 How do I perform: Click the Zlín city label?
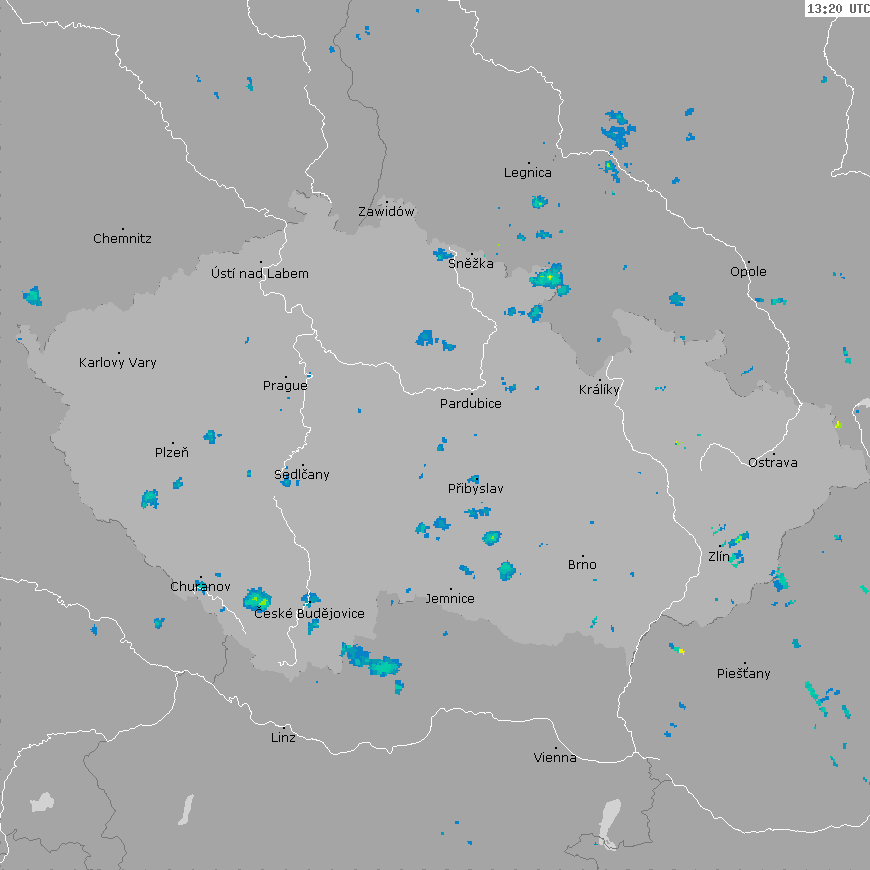click(x=719, y=556)
